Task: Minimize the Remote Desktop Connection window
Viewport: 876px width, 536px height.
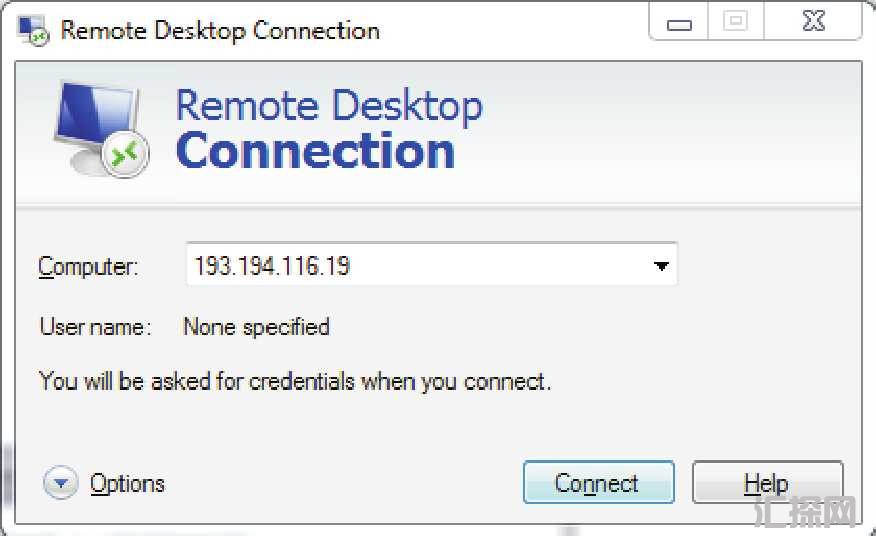Action: [x=680, y=23]
